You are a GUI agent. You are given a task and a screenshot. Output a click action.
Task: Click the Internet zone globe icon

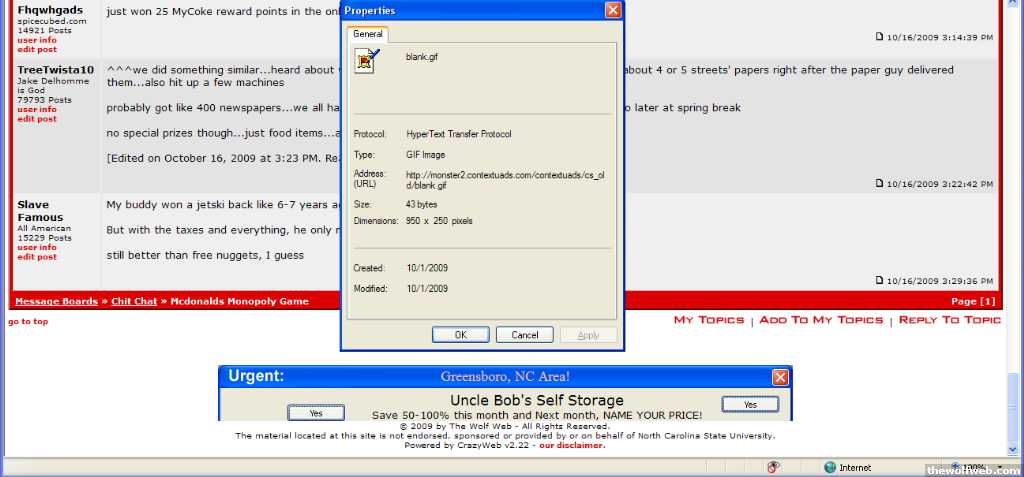[x=829, y=467]
